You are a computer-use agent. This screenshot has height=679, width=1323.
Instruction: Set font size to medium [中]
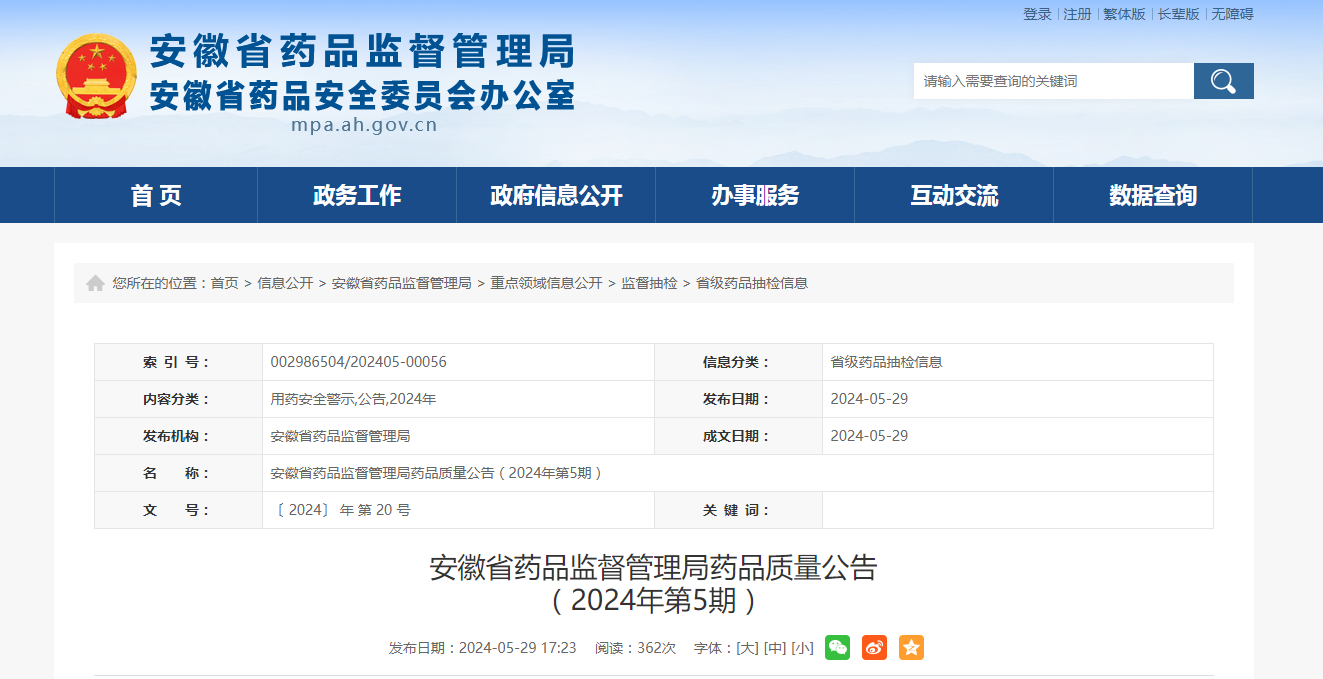[x=774, y=648]
